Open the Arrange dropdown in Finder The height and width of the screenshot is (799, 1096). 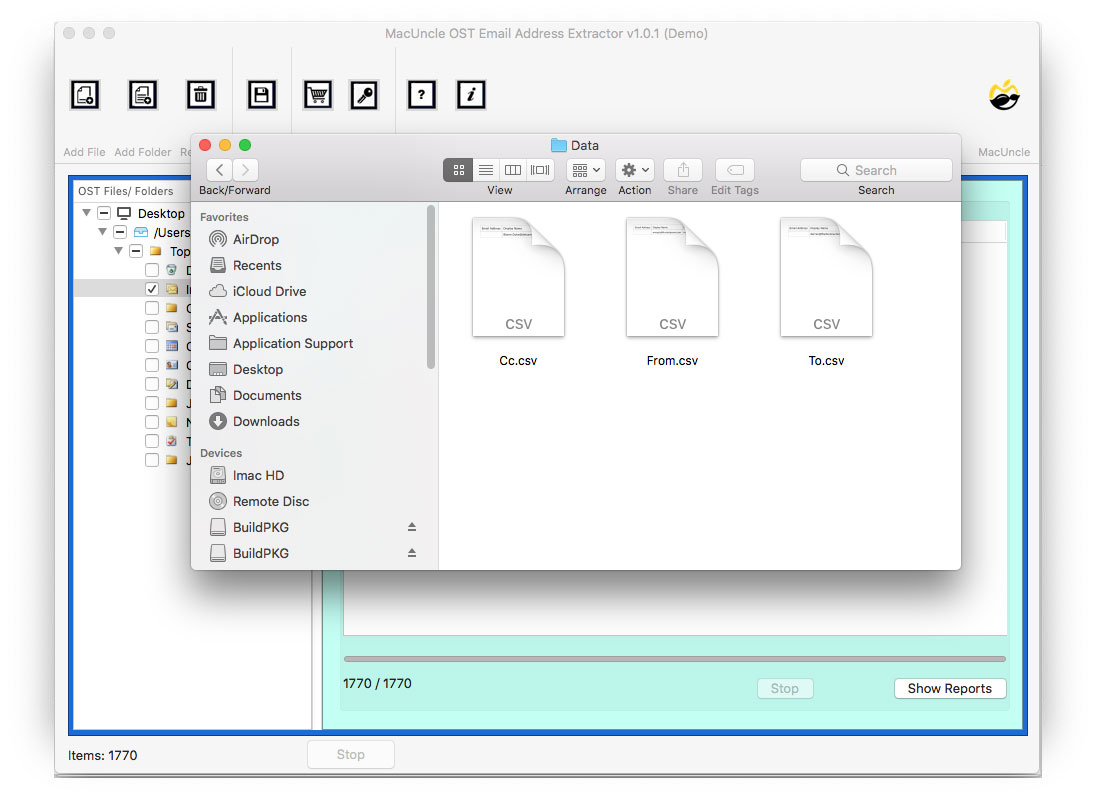tap(586, 170)
